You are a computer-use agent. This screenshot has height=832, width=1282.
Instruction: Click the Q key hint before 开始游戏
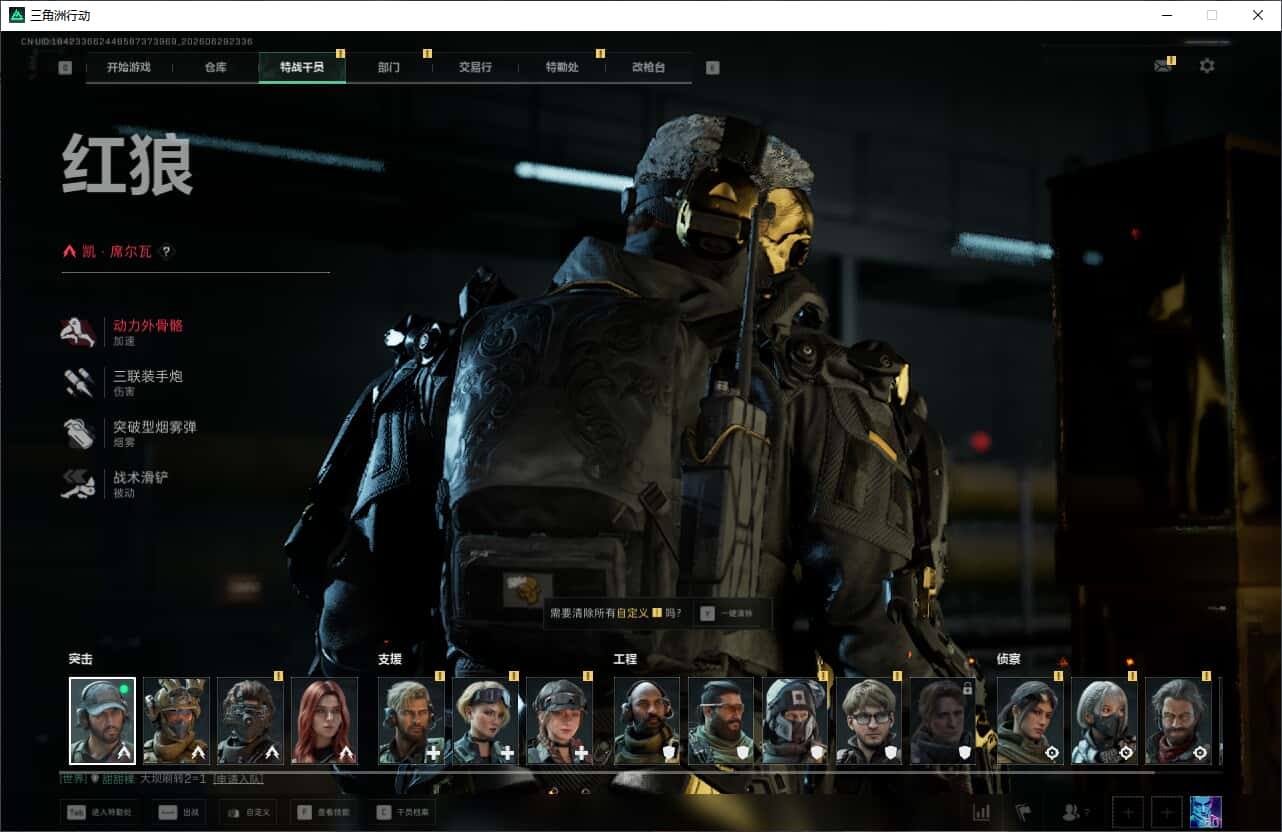click(x=66, y=68)
